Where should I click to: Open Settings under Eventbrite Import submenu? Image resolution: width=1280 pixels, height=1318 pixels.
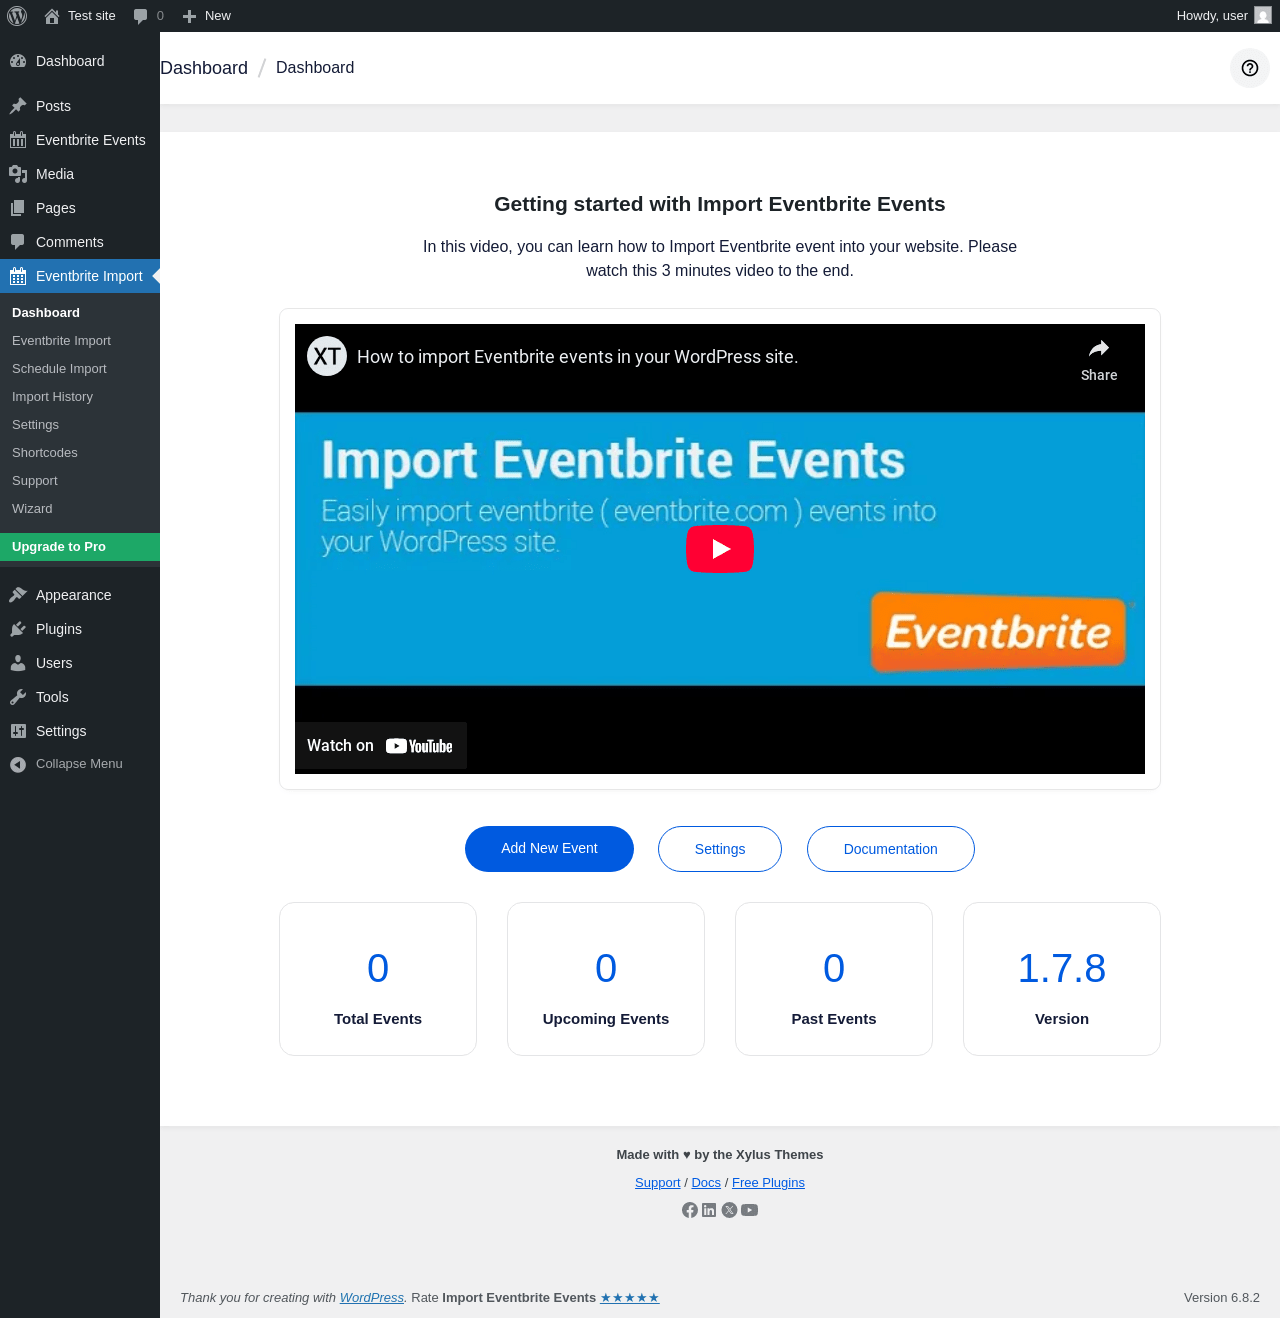[x=35, y=425]
